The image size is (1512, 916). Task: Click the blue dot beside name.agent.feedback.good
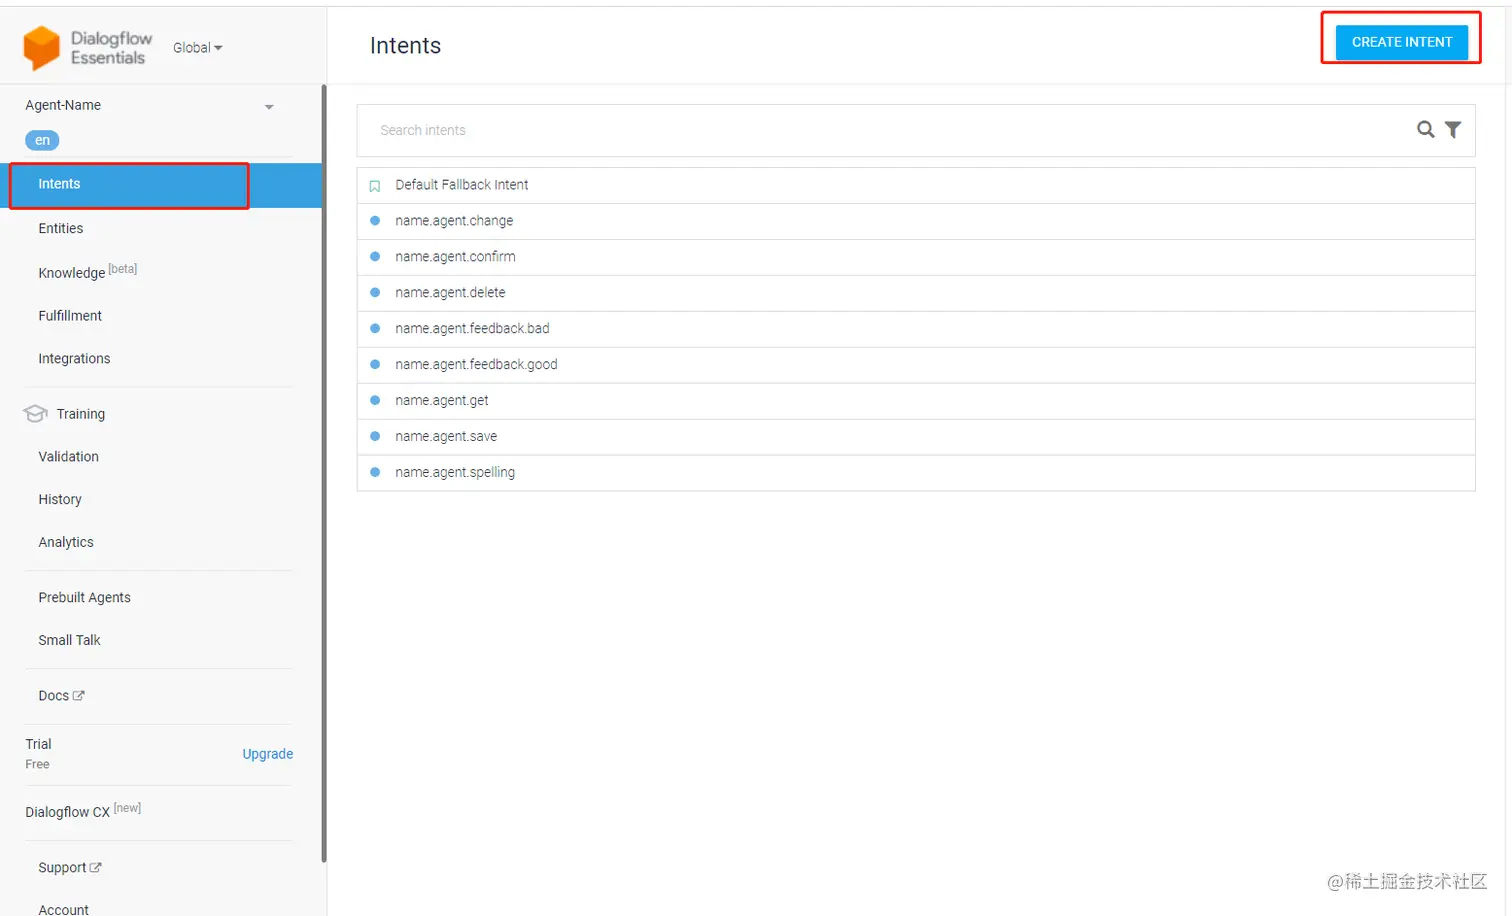coord(375,364)
